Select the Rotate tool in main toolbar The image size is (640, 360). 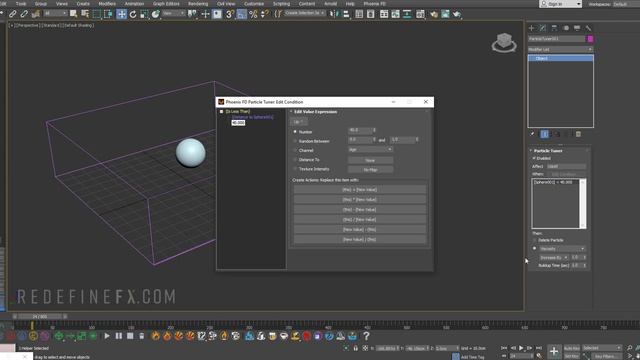133,14
